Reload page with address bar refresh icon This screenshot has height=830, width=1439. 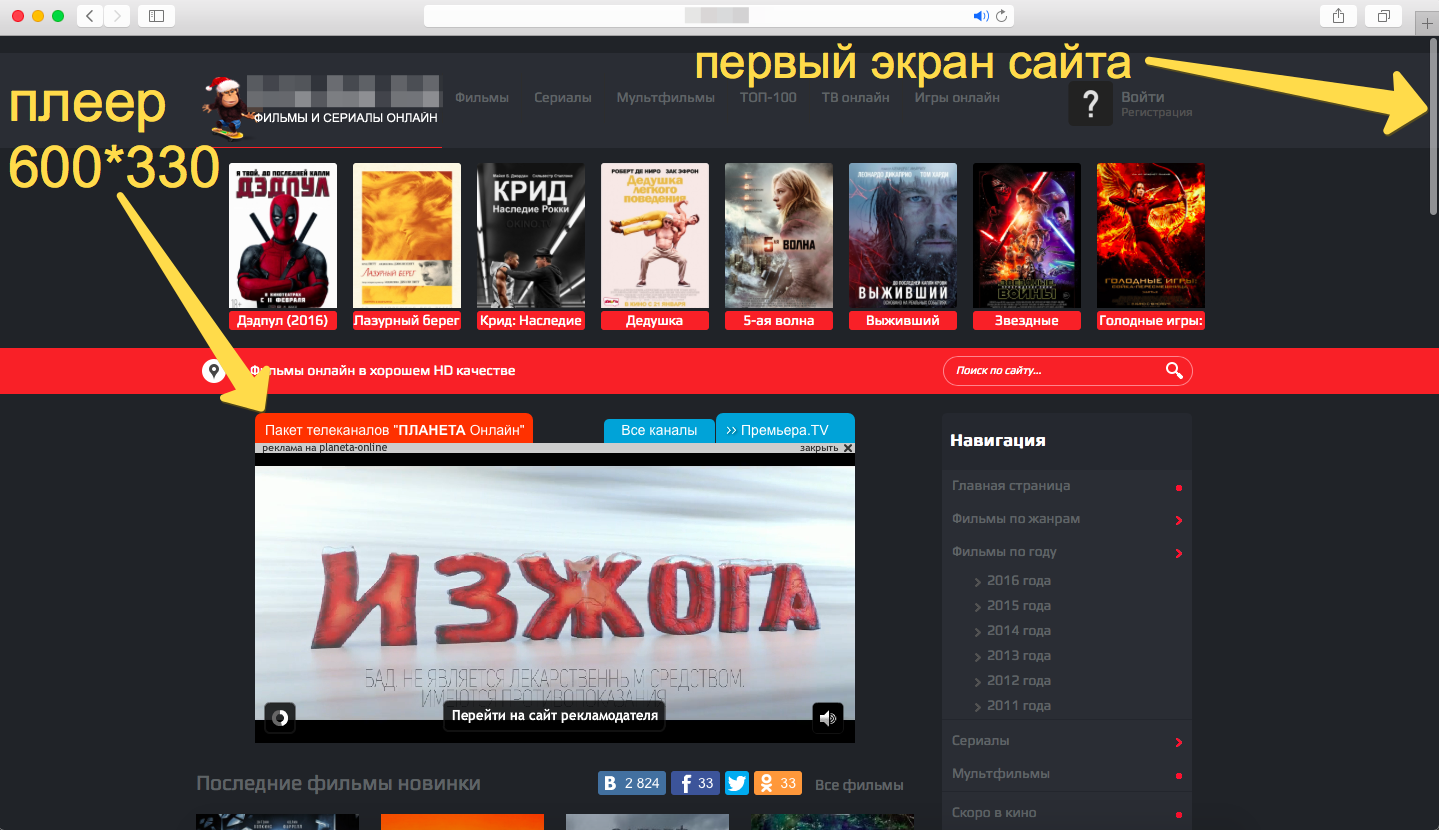click(x=1001, y=16)
